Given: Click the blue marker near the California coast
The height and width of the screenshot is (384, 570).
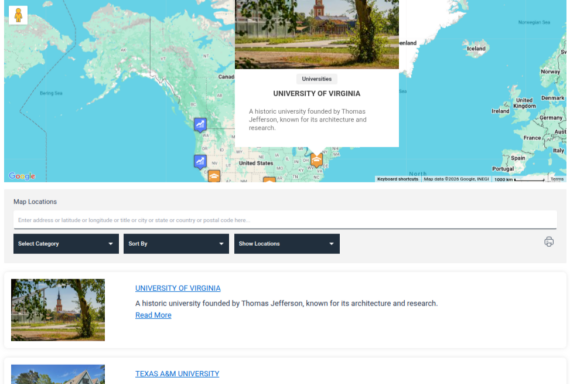Looking at the screenshot, I should pos(200,162).
